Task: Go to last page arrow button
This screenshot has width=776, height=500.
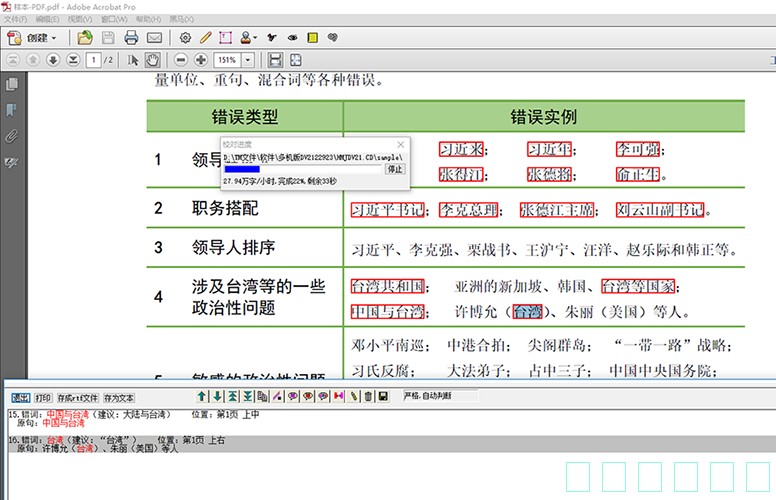Action: [73, 60]
